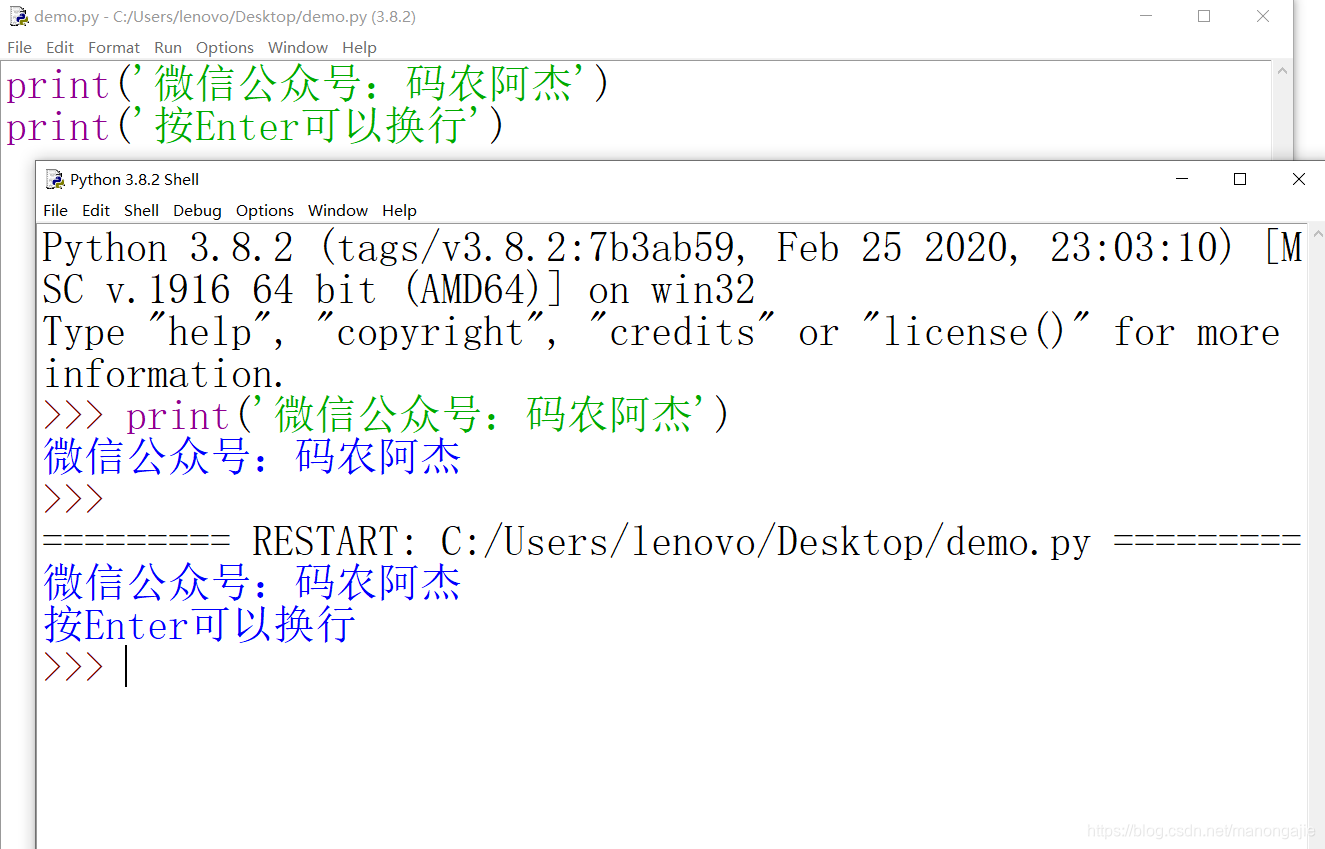The width and height of the screenshot is (1325, 849).
Task: Open File menu in demo.py editor window
Action: pos(19,47)
